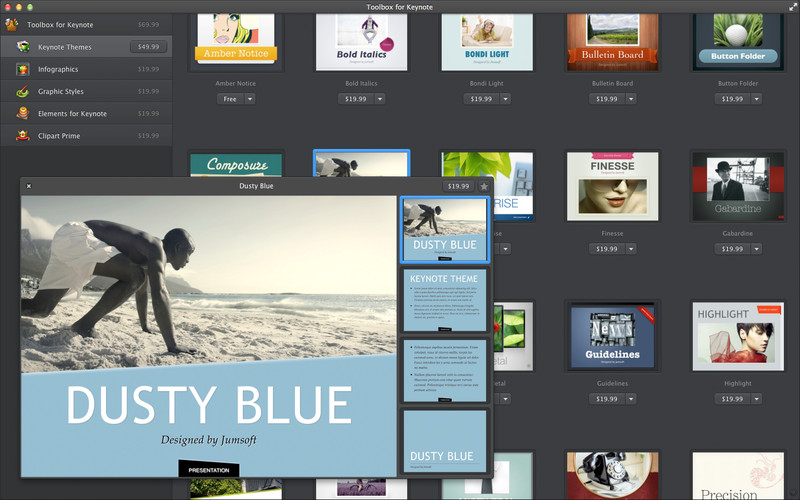Show the Dusty Blue title slide preview

pyautogui.click(x=444, y=230)
